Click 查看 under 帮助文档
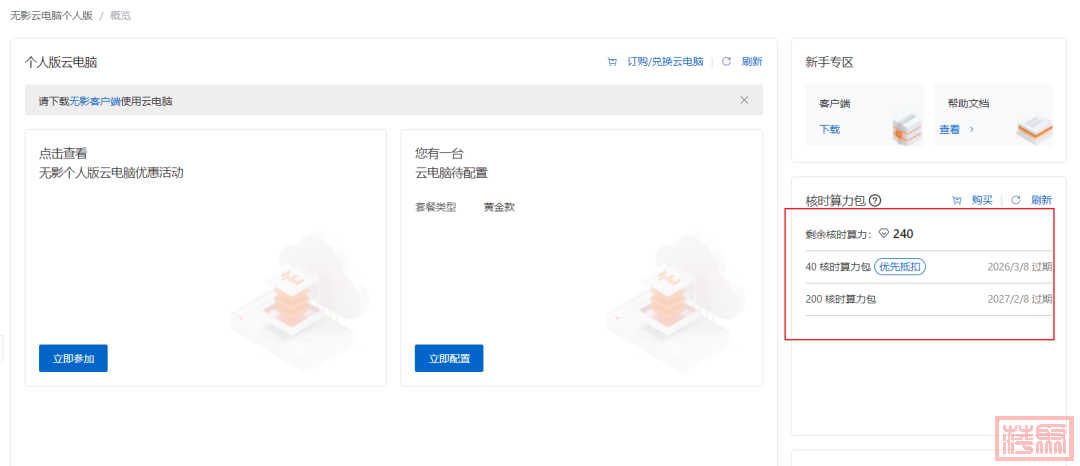The height and width of the screenshot is (466, 1080). pyautogui.click(x=949, y=129)
